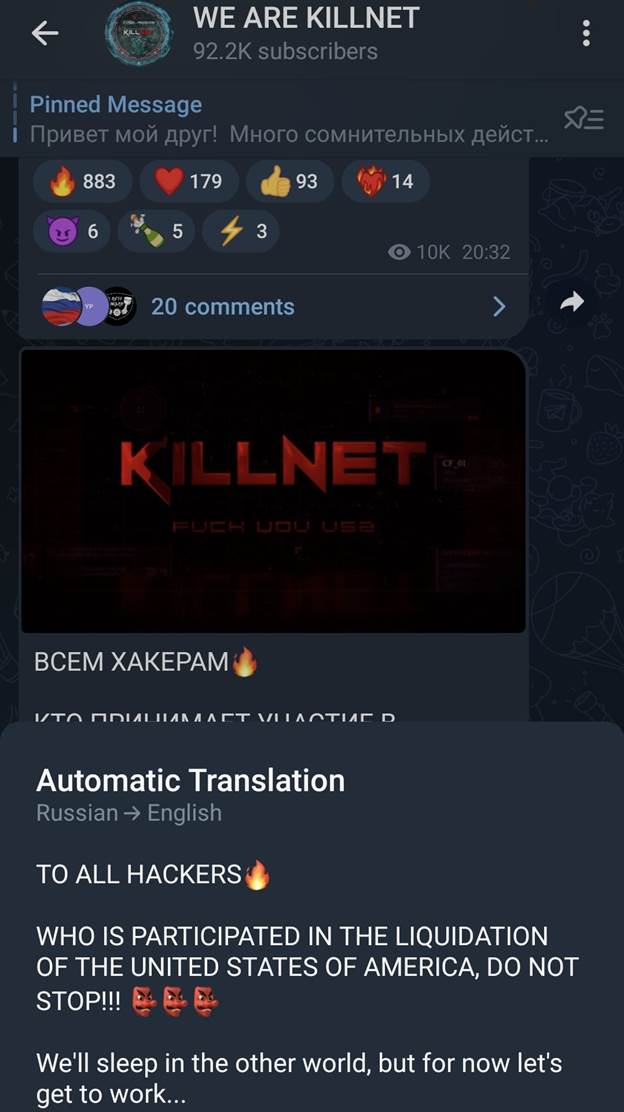Select the Russian → English language option

click(x=128, y=812)
